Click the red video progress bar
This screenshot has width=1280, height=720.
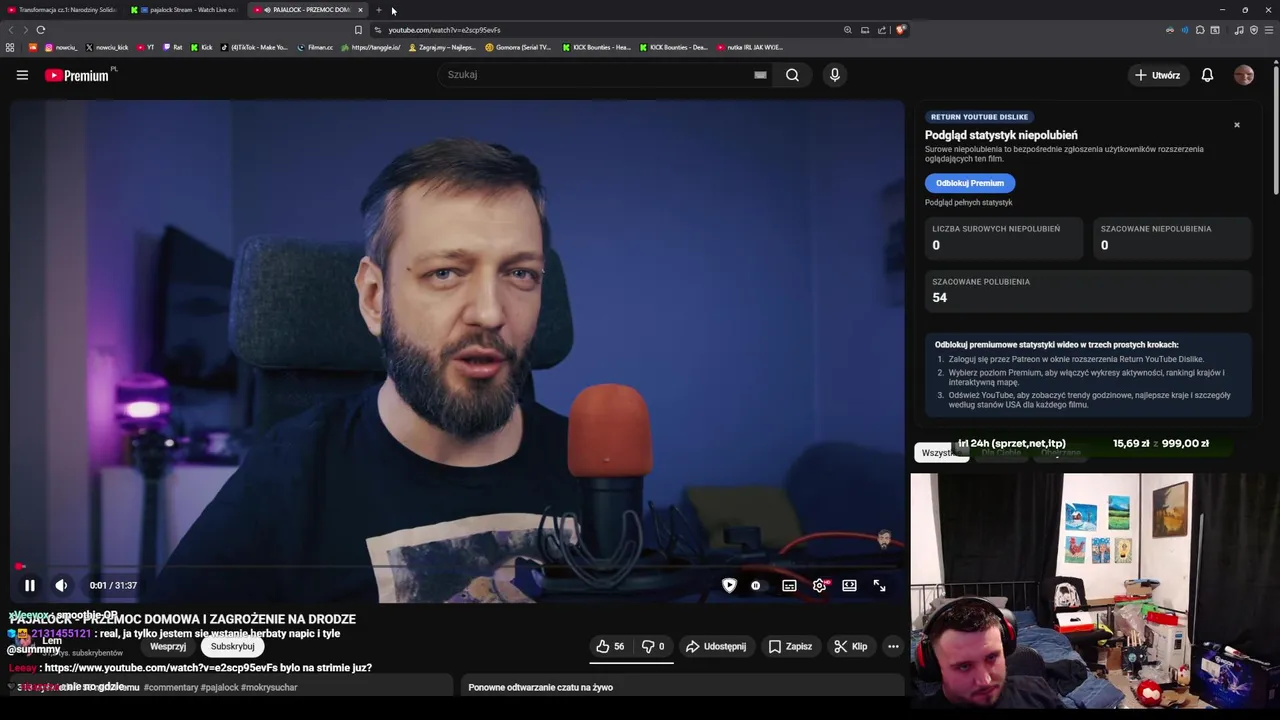457,567
